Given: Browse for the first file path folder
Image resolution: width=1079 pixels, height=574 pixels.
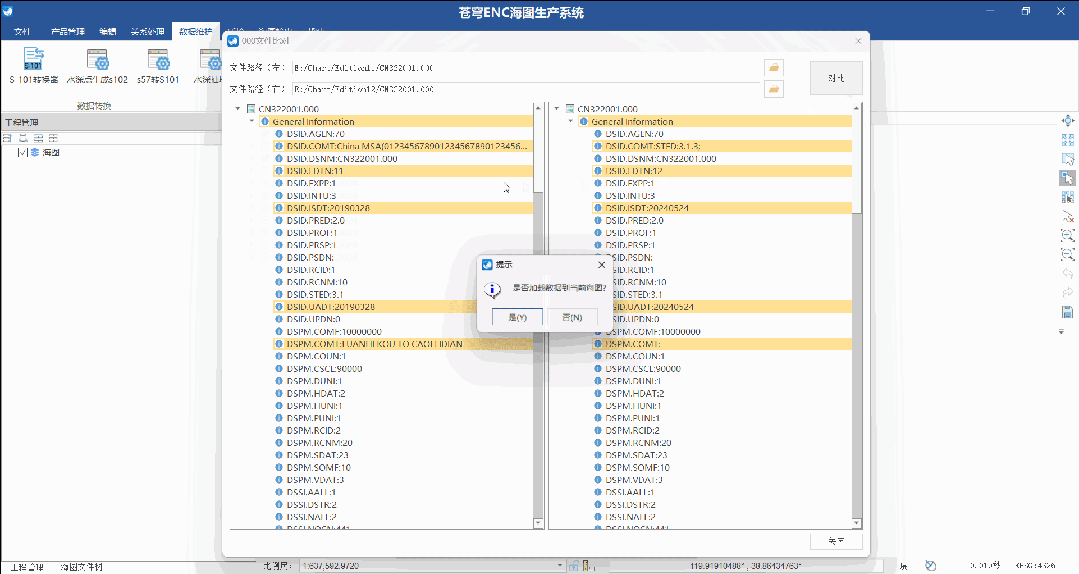Looking at the screenshot, I should coord(773,67).
